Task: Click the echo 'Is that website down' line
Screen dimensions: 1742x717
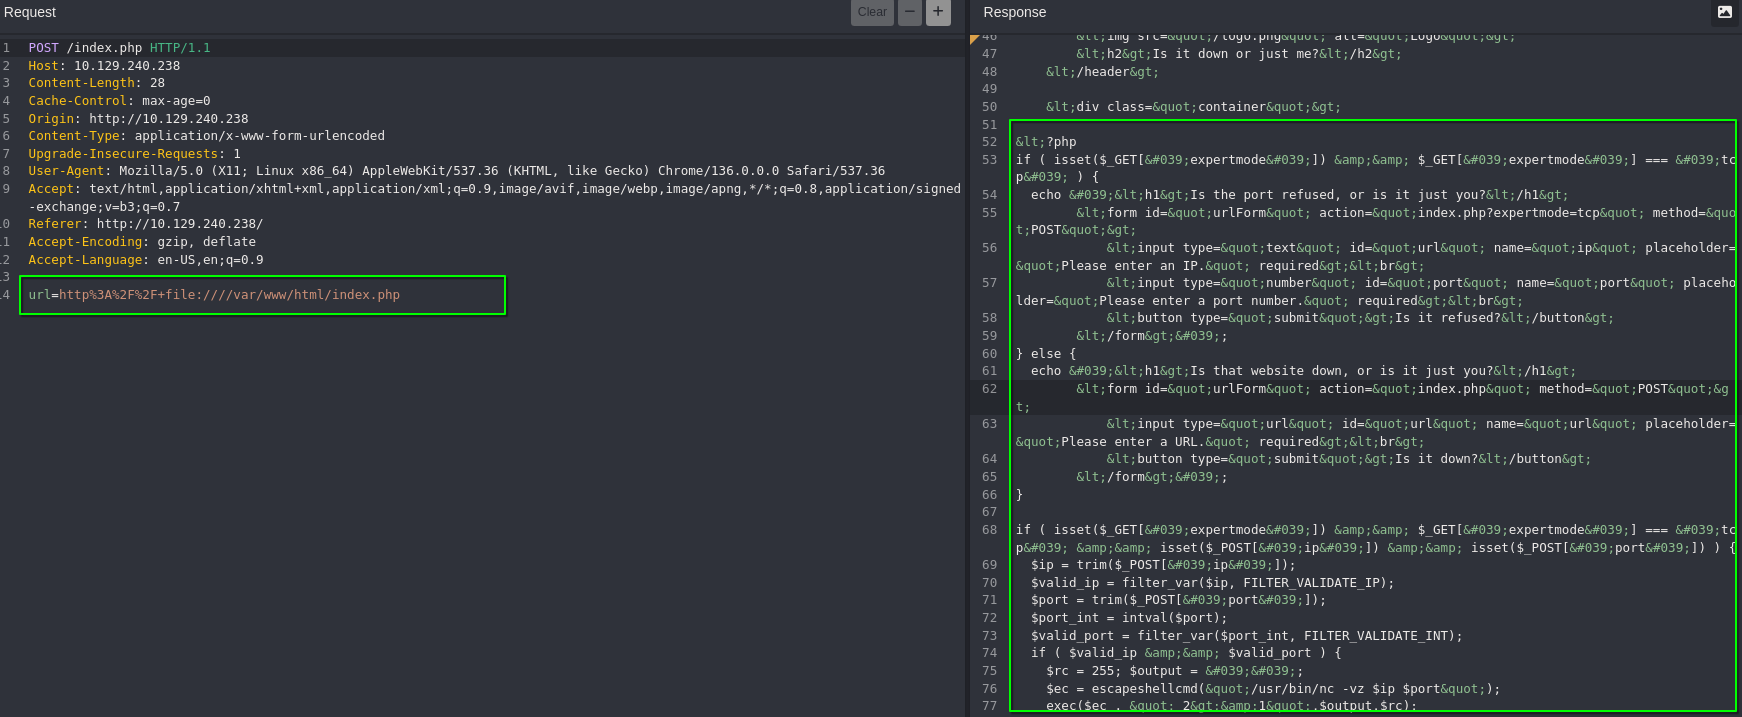Action: 1303,371
